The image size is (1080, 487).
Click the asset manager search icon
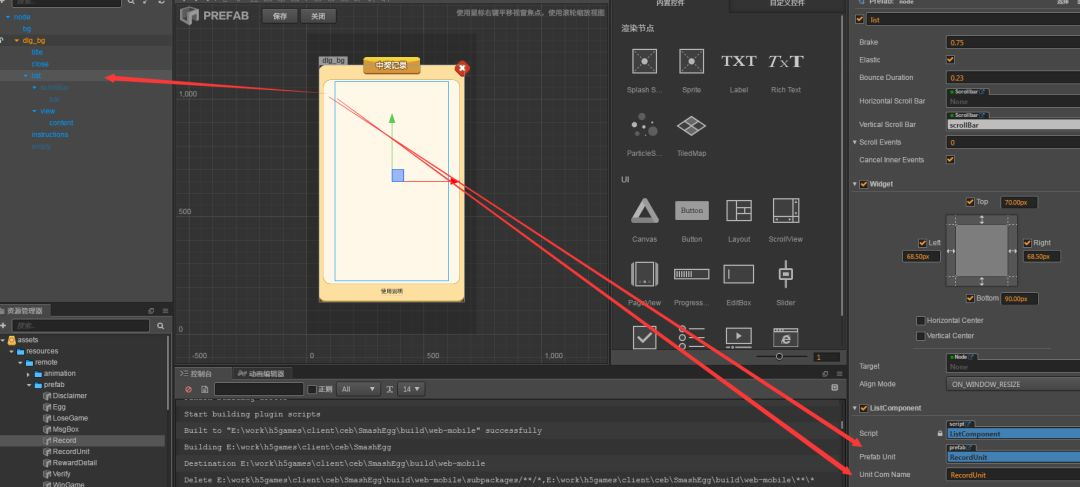(x=160, y=326)
